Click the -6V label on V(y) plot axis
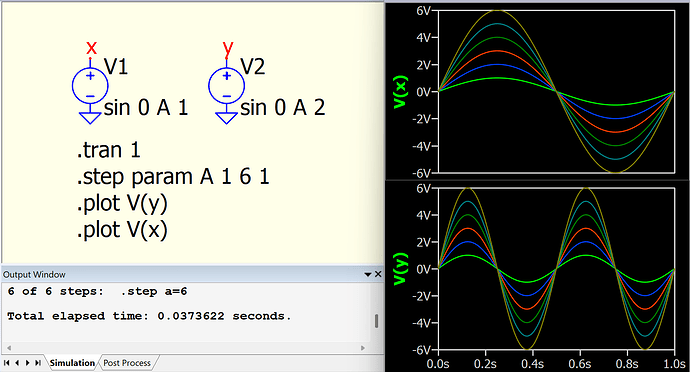The width and height of the screenshot is (690, 372). (x=421, y=350)
